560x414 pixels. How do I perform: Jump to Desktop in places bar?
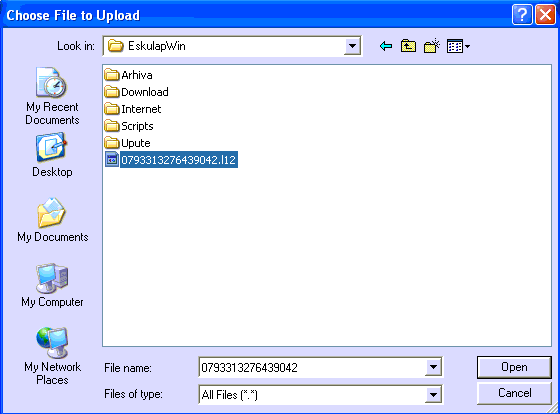tap(52, 155)
